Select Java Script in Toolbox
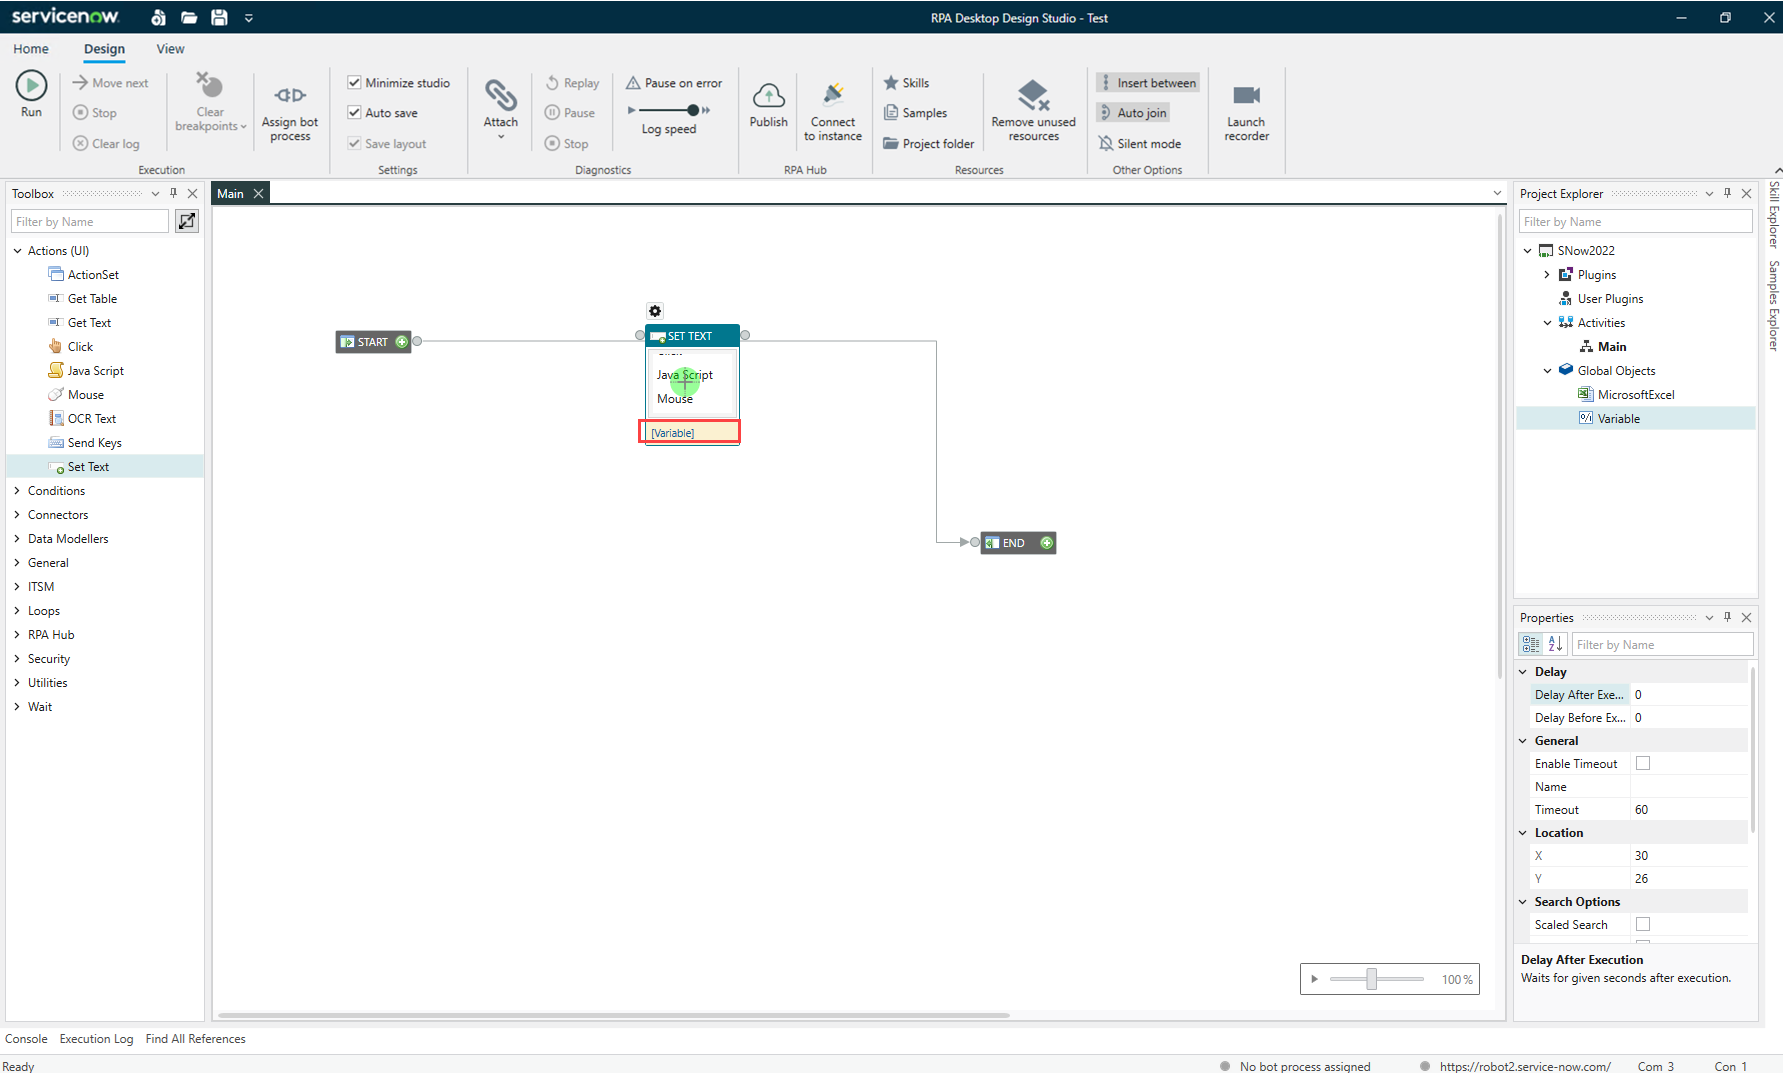Viewport: 1783px width, 1073px height. click(95, 371)
